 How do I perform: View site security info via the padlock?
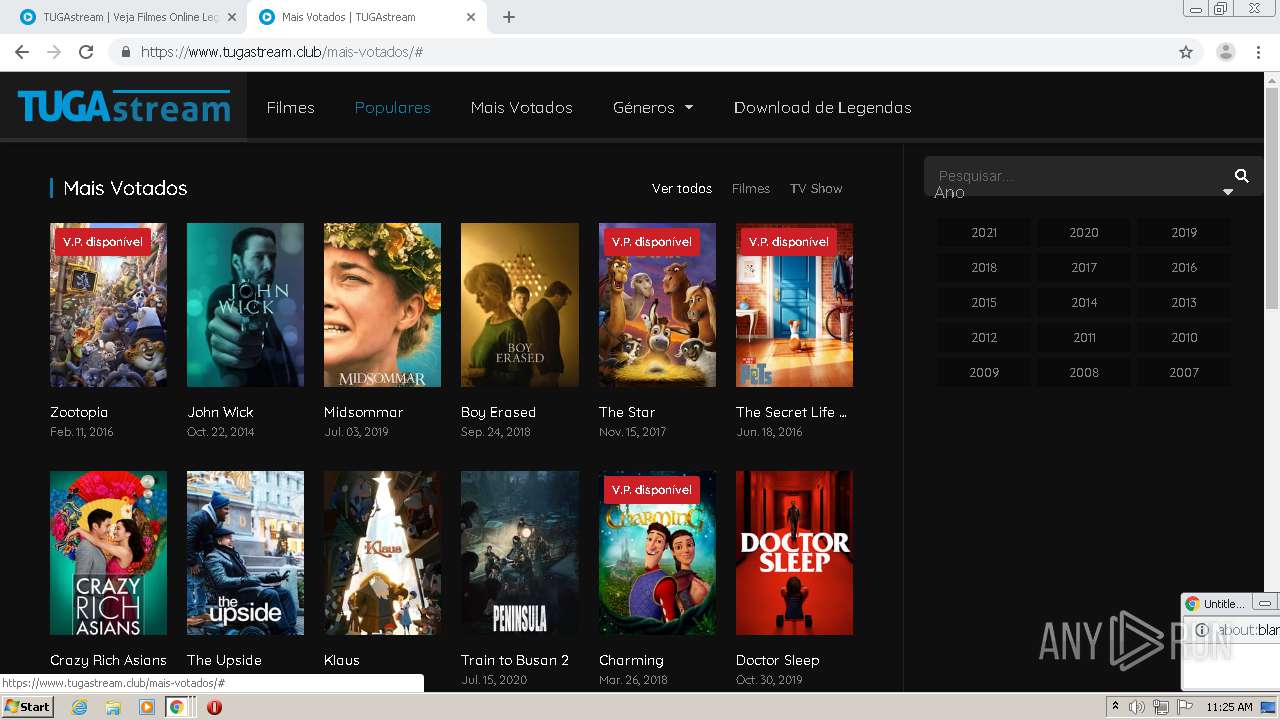click(126, 52)
